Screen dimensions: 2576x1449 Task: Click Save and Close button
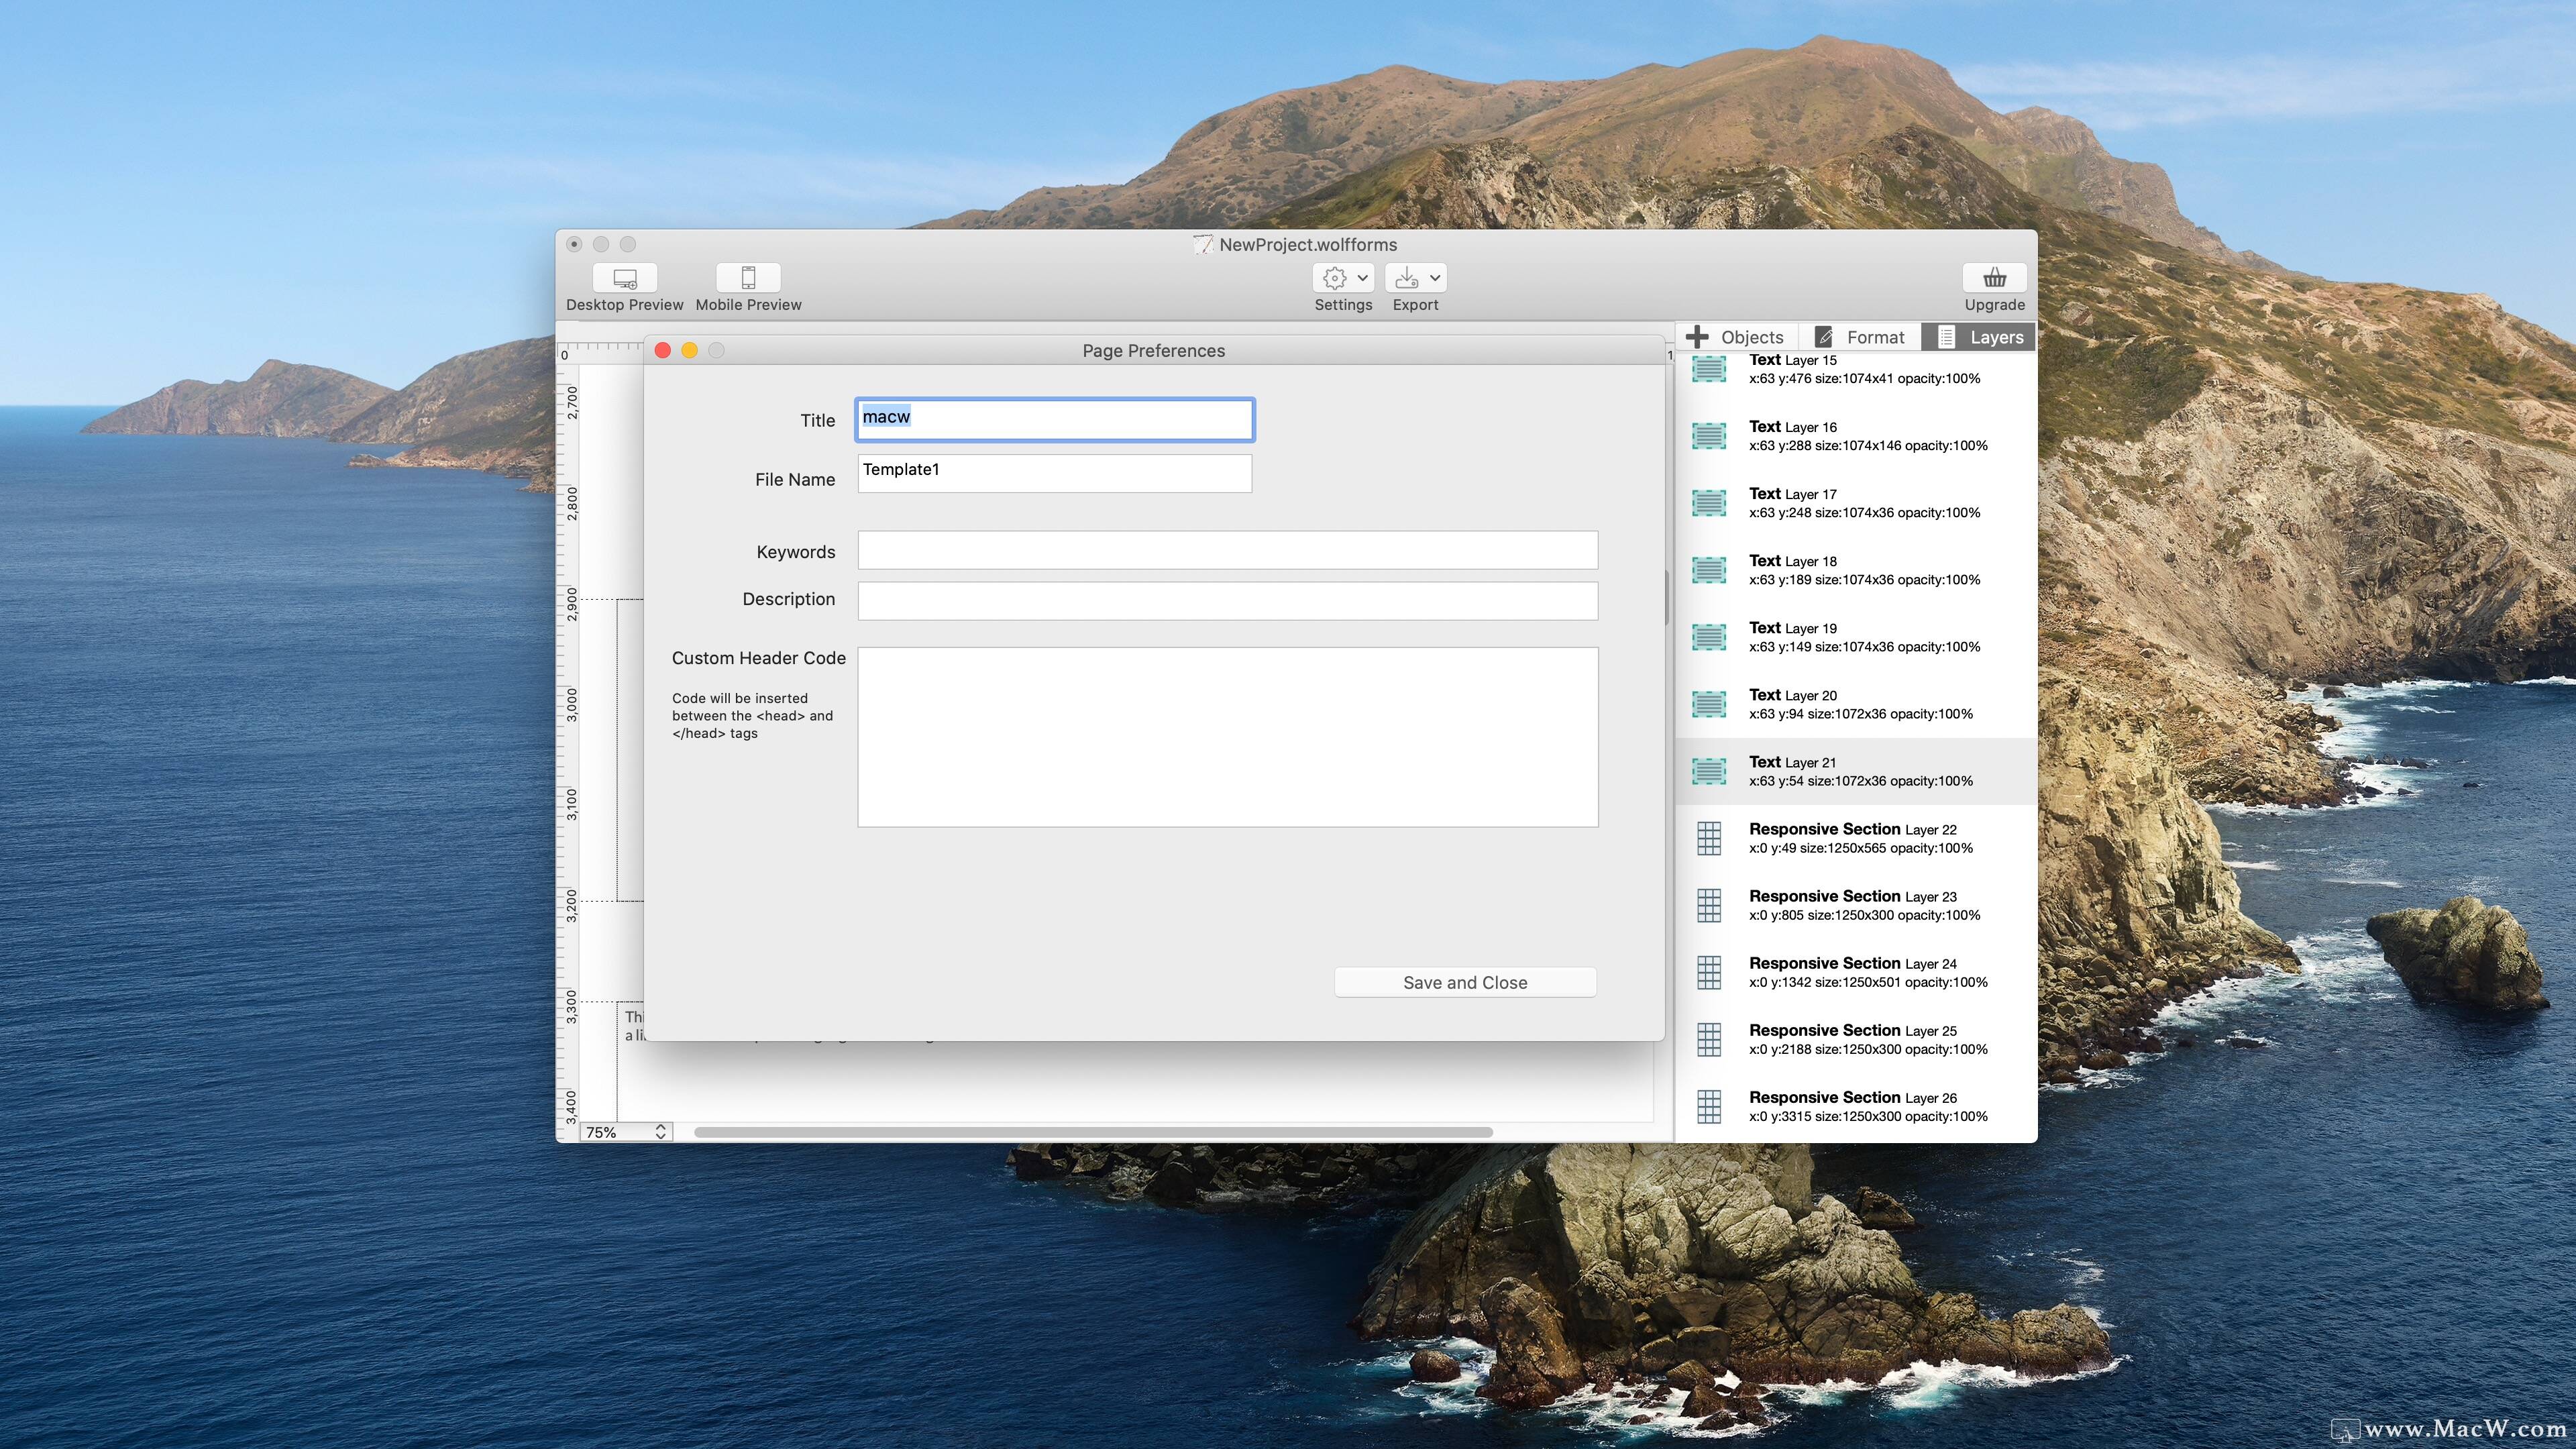coord(1465,982)
